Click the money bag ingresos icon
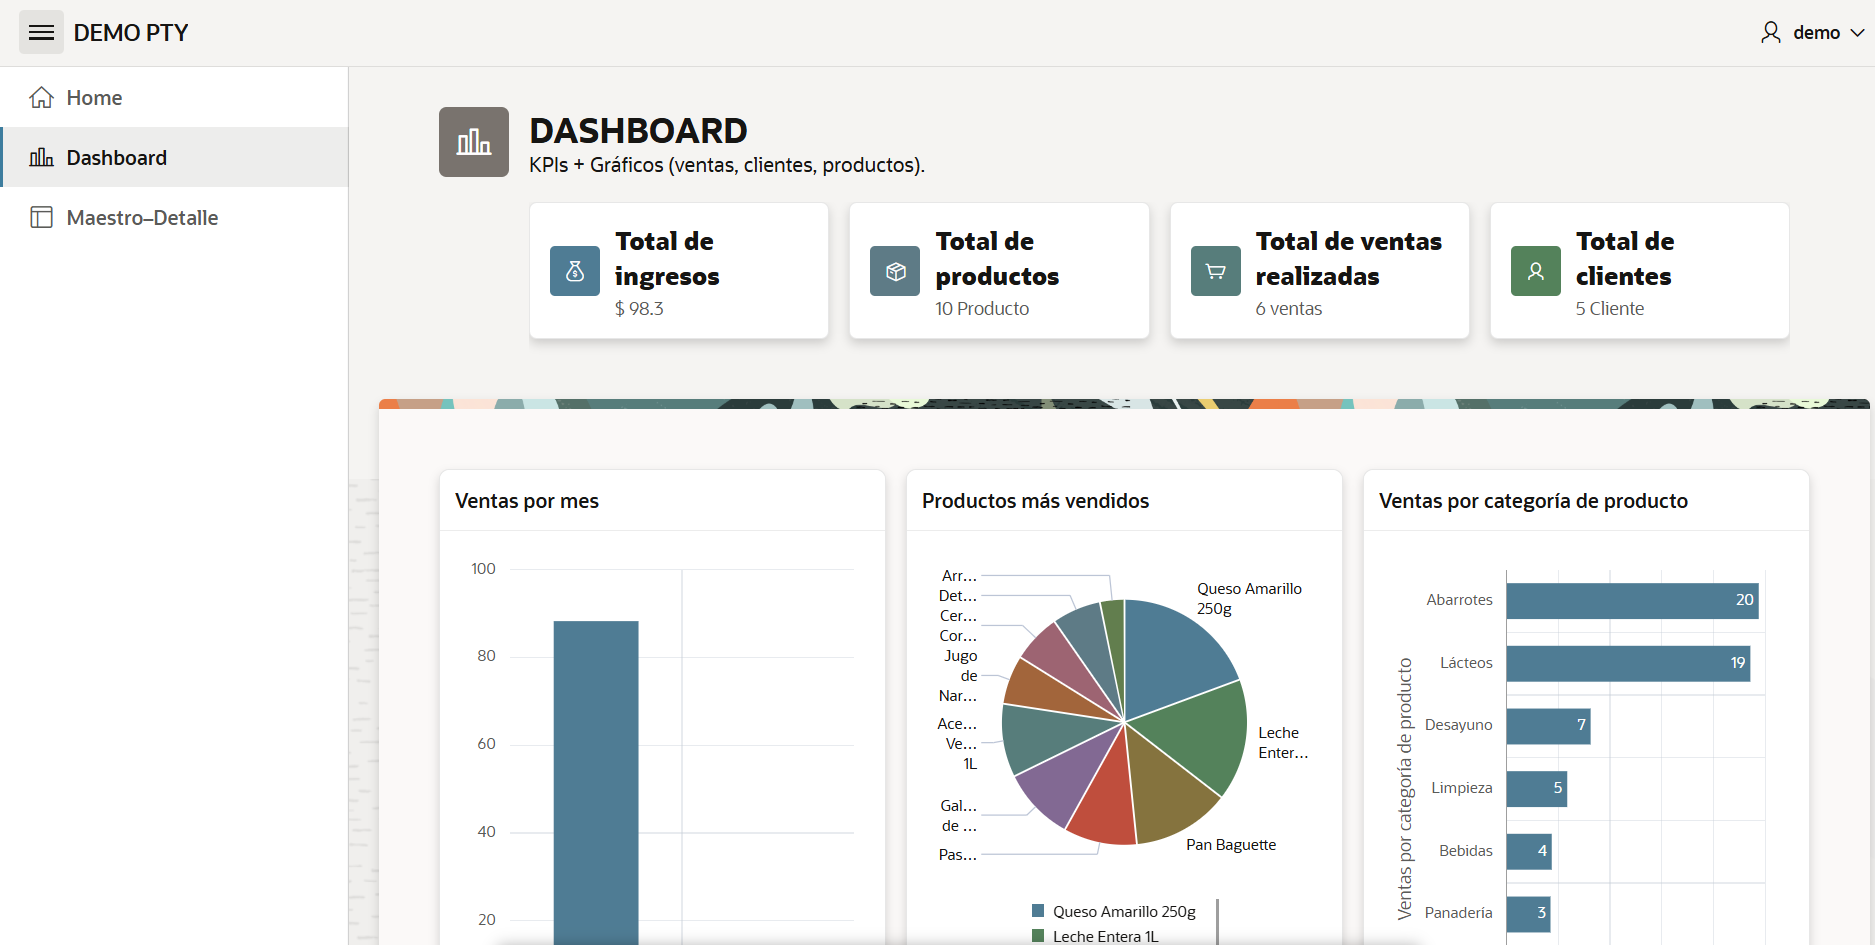Viewport: 1875px width, 945px height. [x=575, y=271]
